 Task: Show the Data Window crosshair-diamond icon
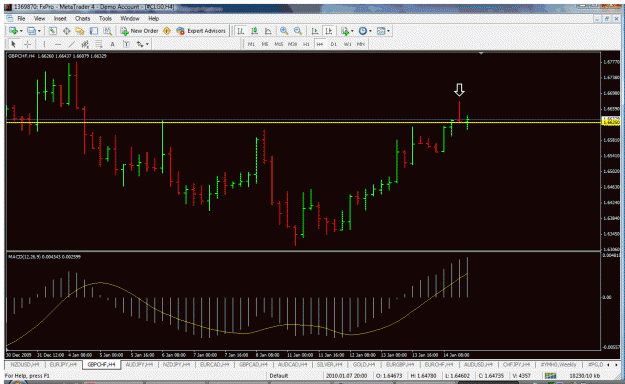pyautogui.click(x=66, y=31)
